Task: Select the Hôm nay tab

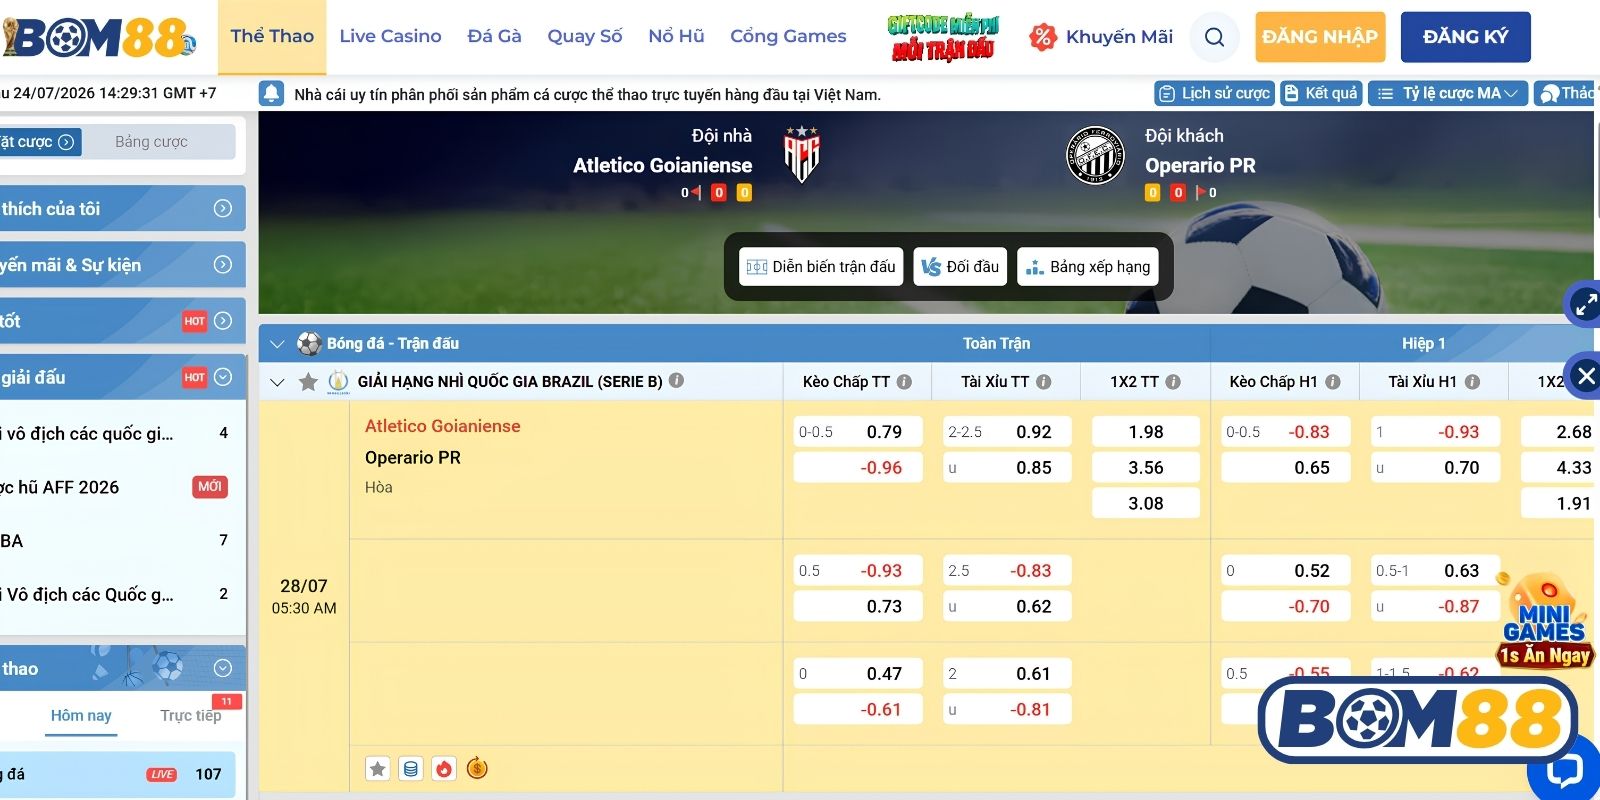Action: [81, 715]
